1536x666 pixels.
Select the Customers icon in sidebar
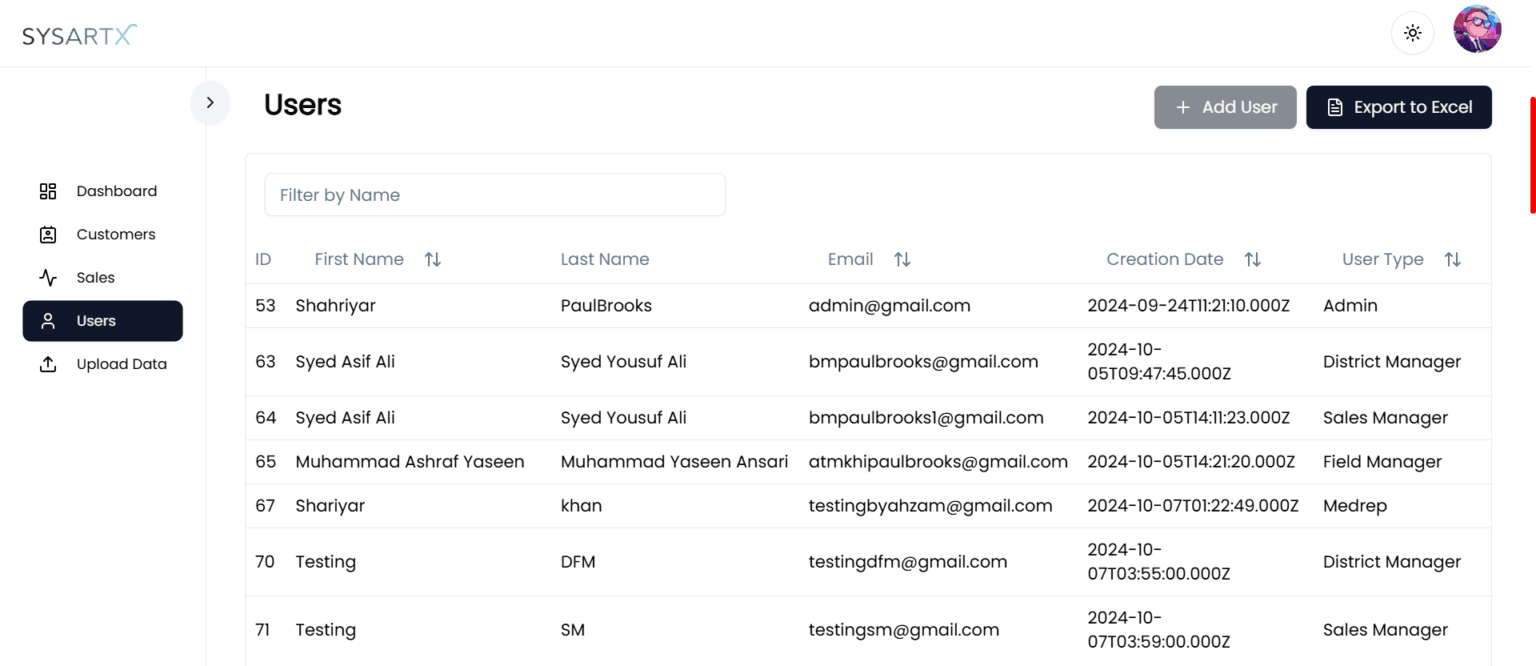tap(47, 233)
